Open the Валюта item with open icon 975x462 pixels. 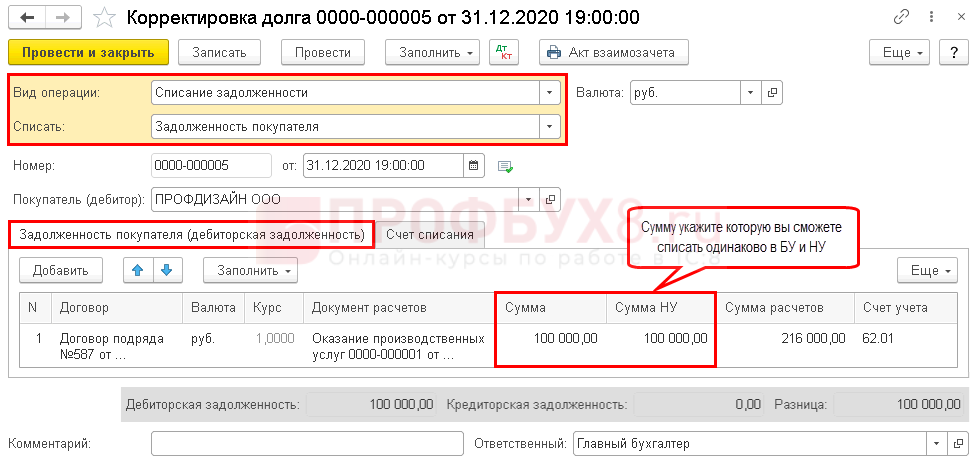tap(772, 93)
